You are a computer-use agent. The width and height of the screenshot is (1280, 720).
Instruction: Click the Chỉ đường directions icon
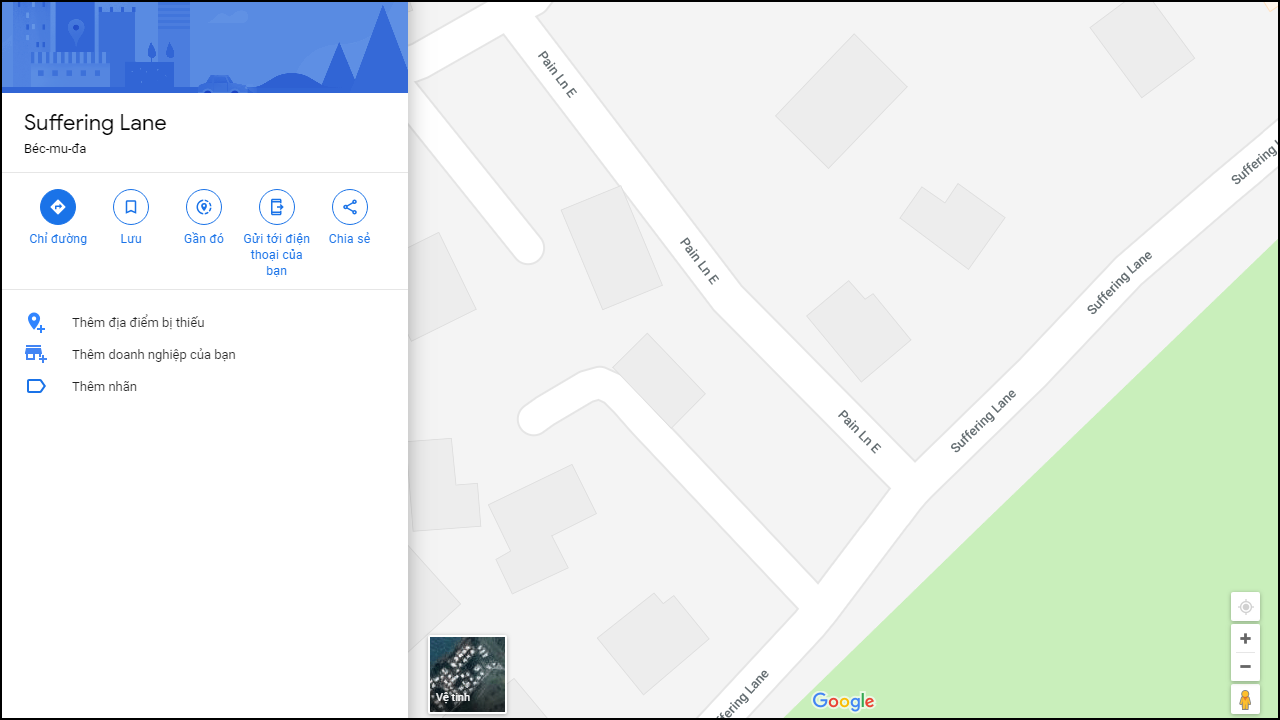pyautogui.click(x=57, y=207)
